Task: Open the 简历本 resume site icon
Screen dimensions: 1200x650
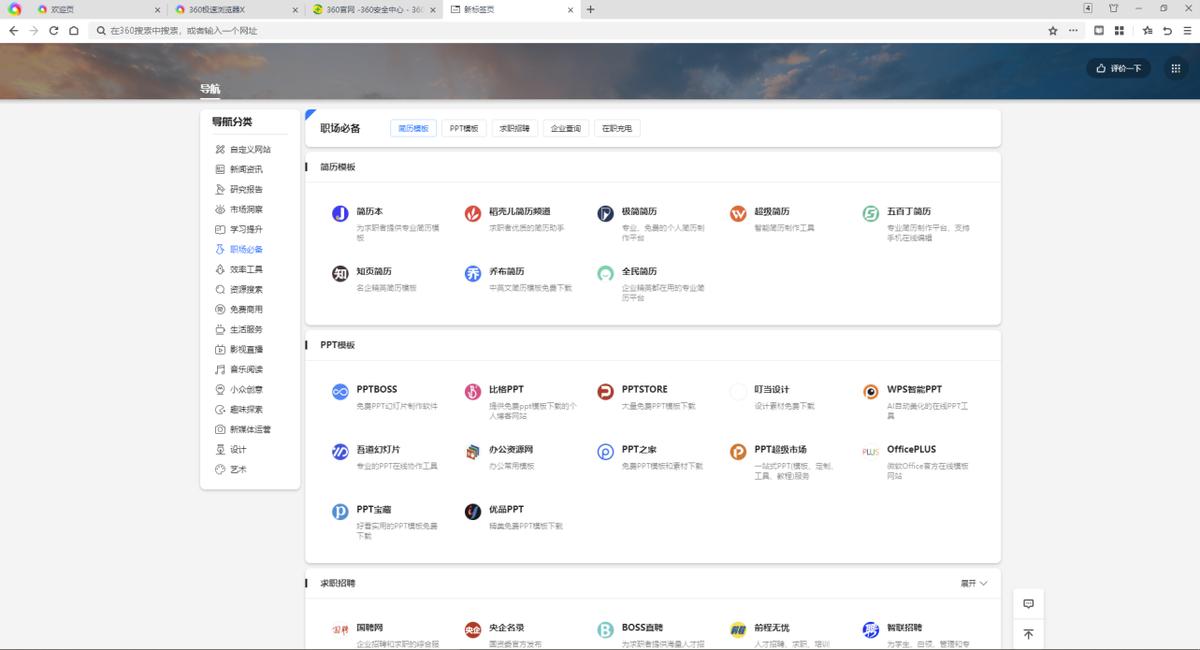Action: [340, 214]
